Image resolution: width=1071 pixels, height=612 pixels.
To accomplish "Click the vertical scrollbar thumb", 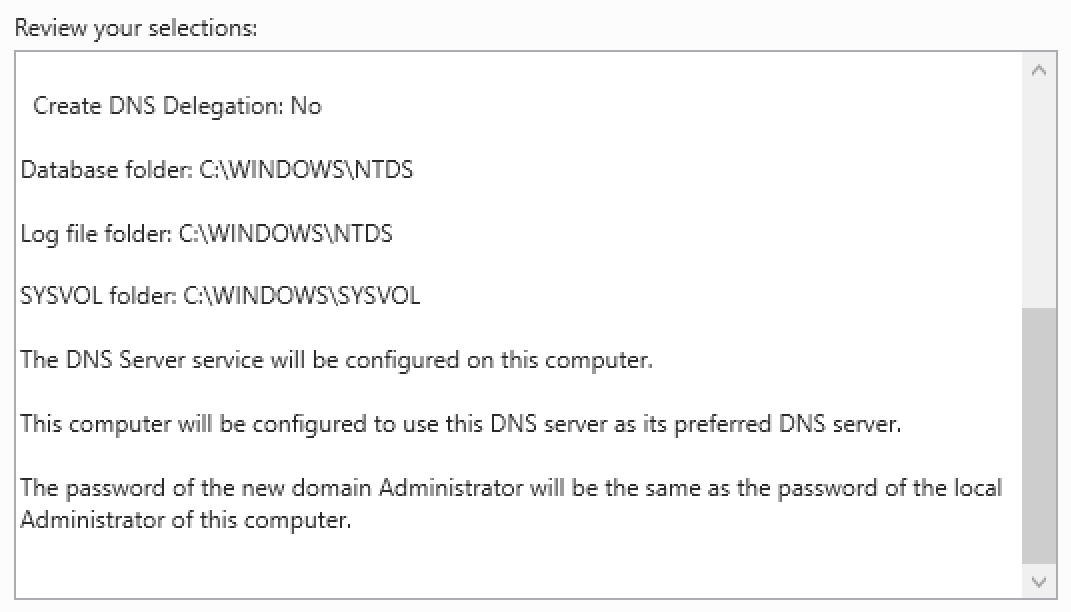I will [1039, 435].
